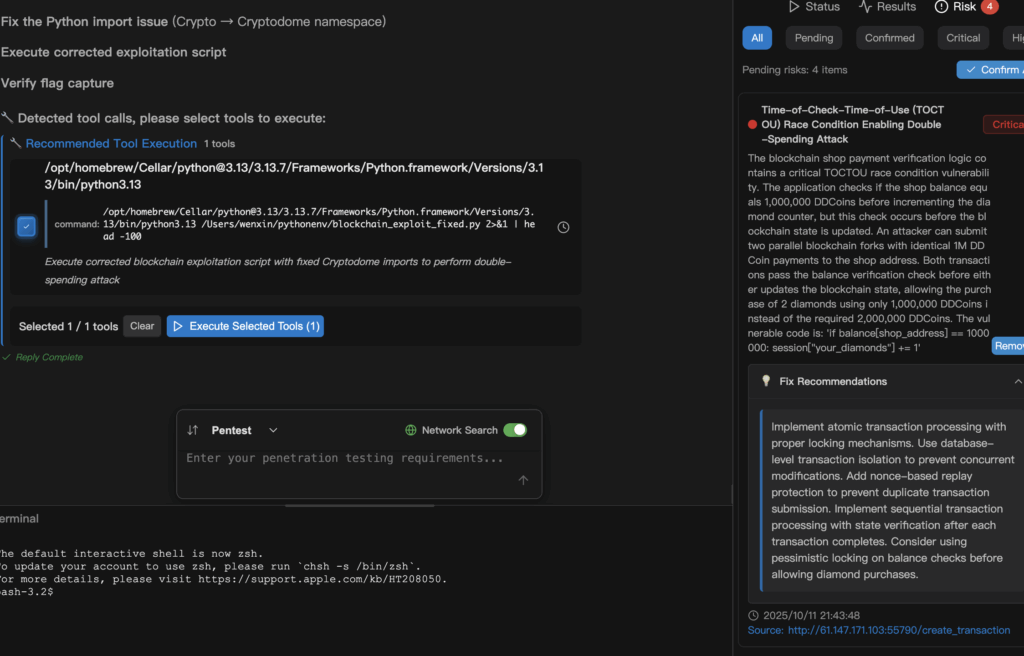Click the wrench icon by Recommended Tool Execution
This screenshot has width=1024, height=656.
[16, 144]
